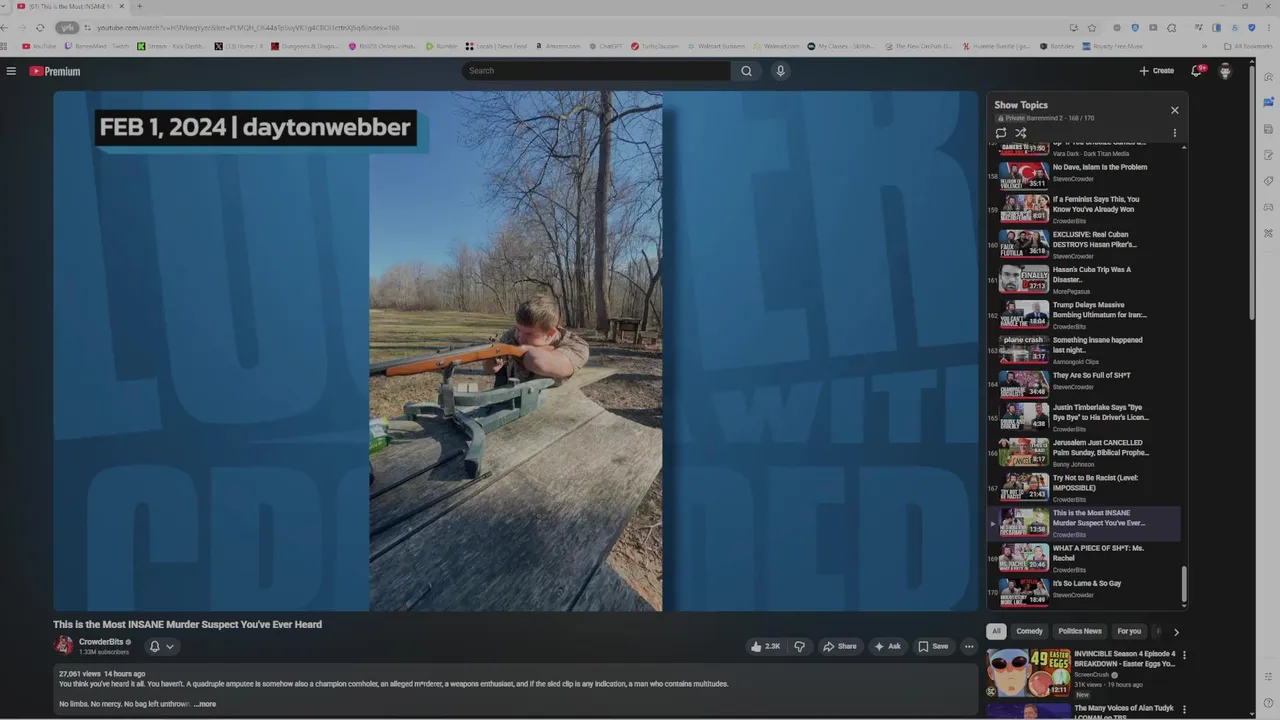Open StevenCrowder channel under 'No Dave' video
The width and height of the screenshot is (1280, 720).
tap(1073, 179)
